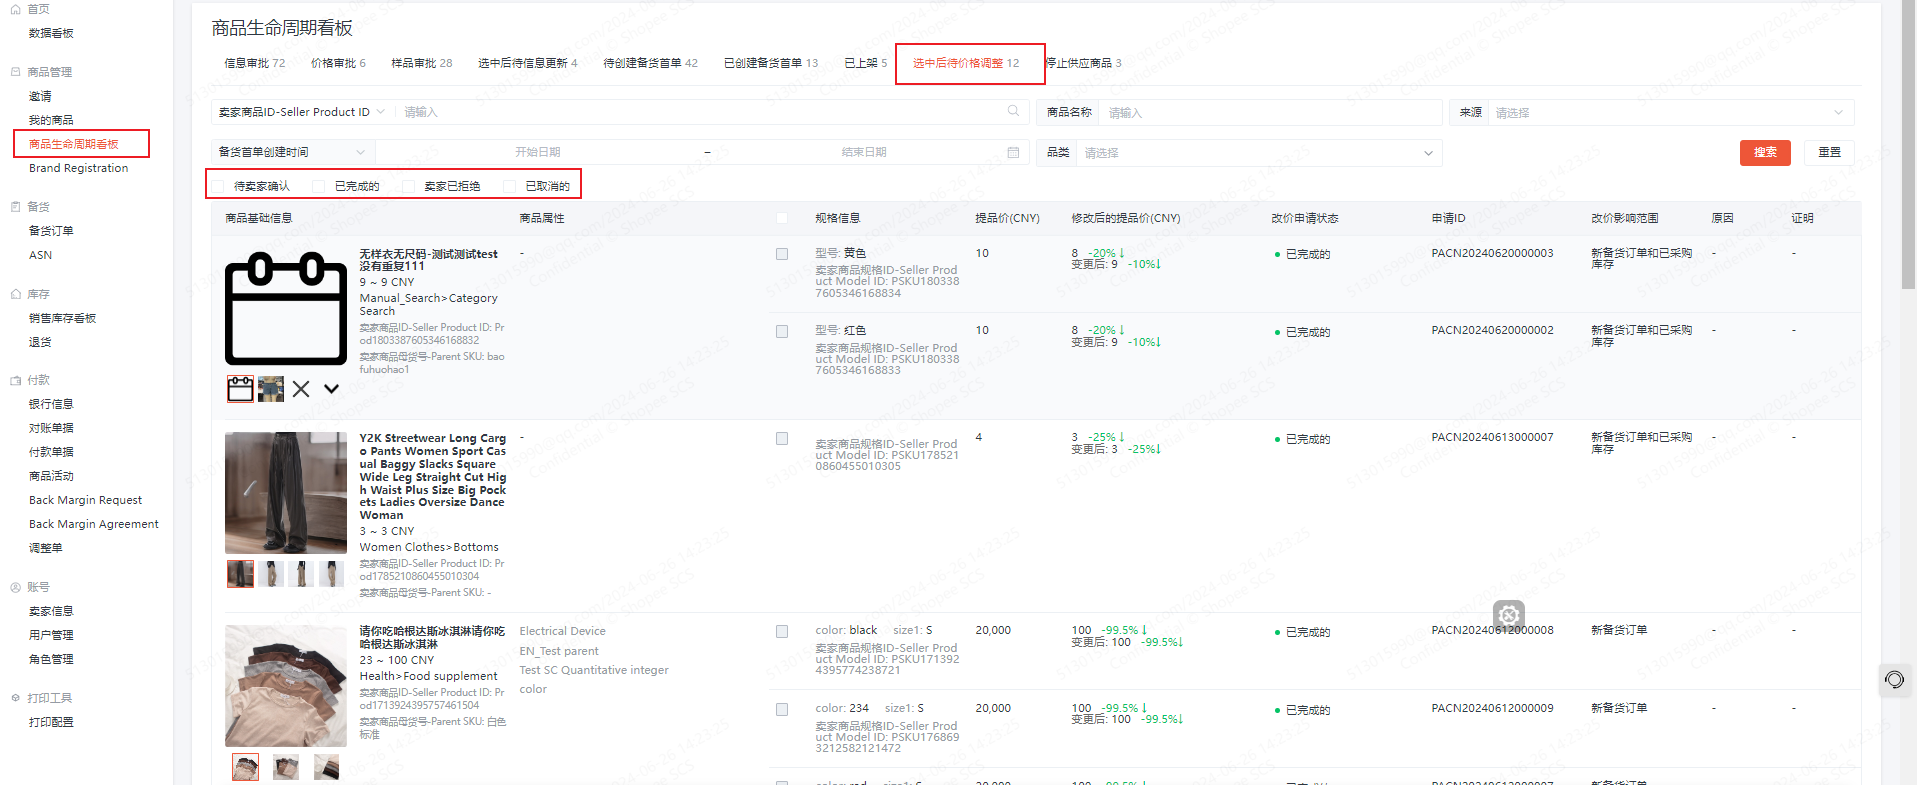Viewport: 1917px width, 785px height.
Task: Check the row for color: black size1: S
Action: coord(782,632)
